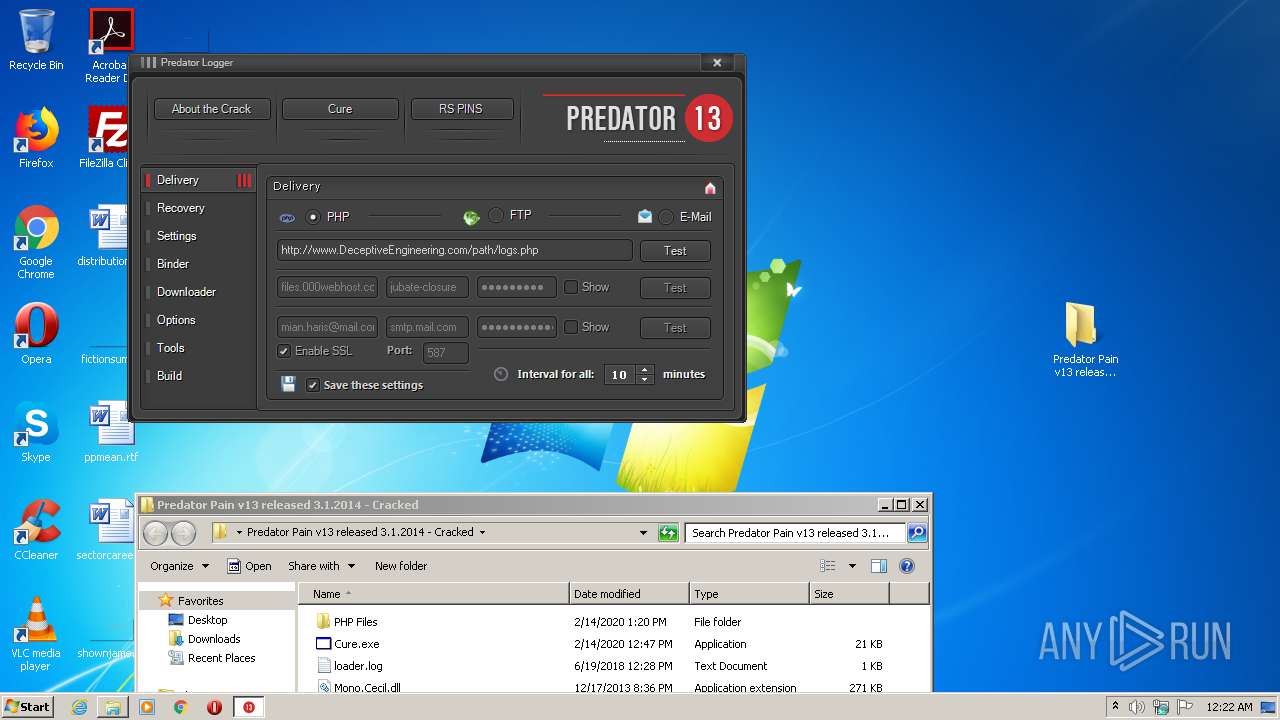
Task: Click Test button beside PHP URL
Action: click(675, 251)
